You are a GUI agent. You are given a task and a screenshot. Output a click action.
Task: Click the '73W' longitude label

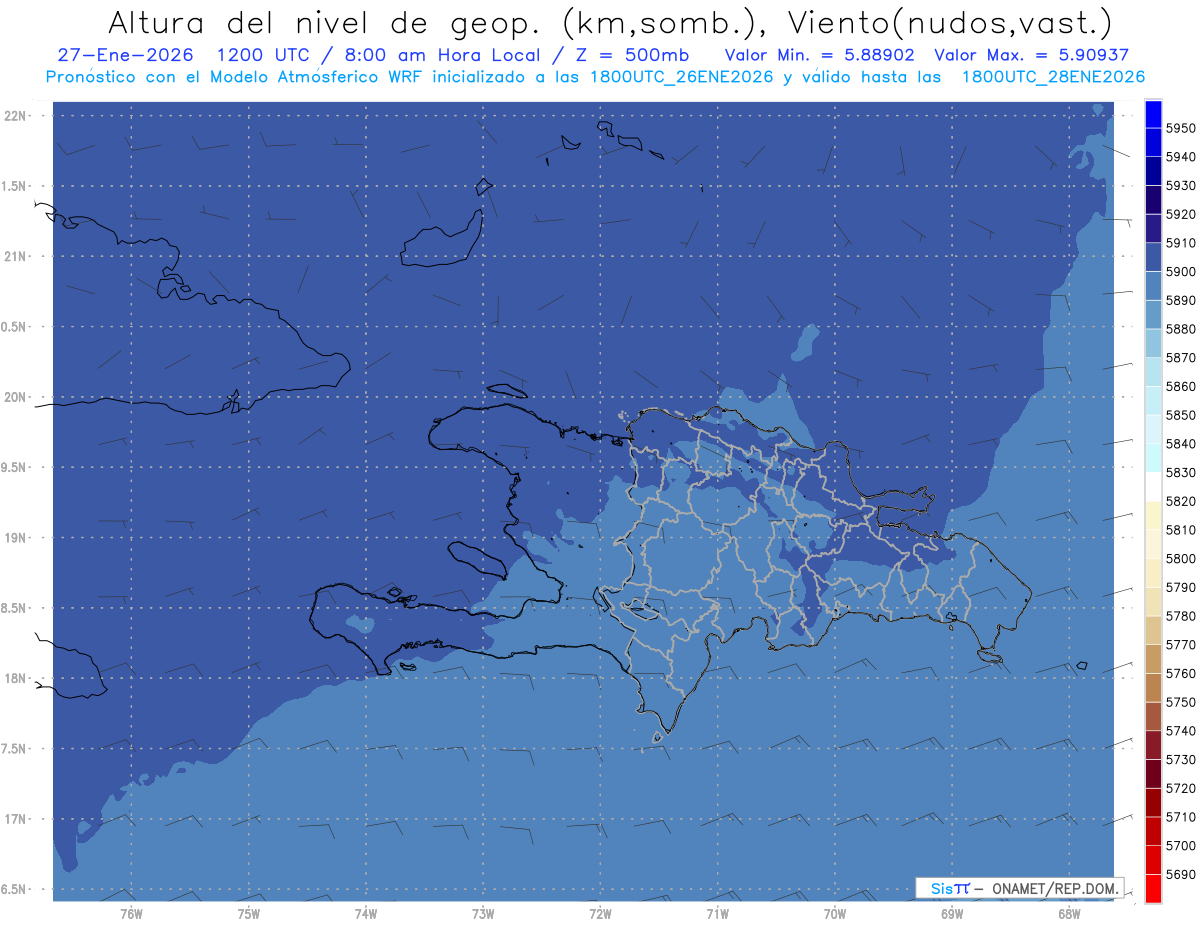pyautogui.click(x=483, y=913)
